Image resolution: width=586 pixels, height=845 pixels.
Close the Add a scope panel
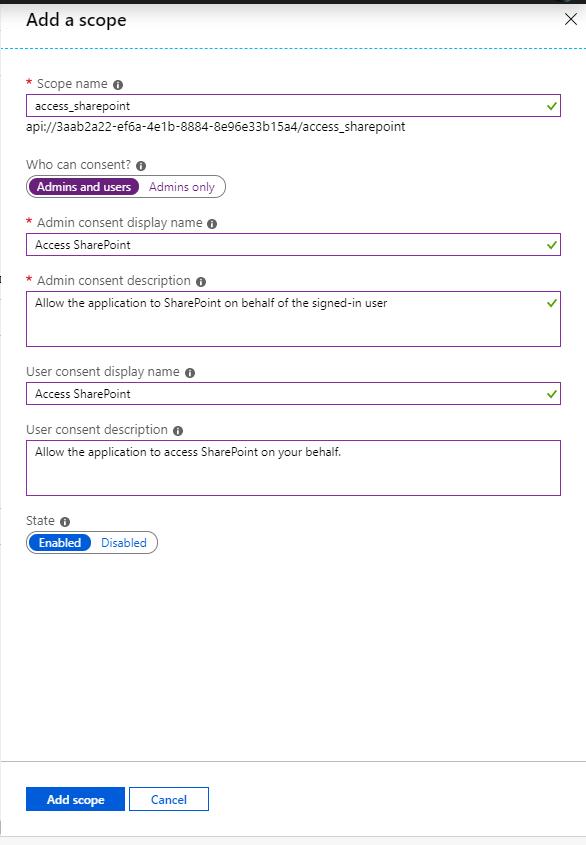(570, 19)
